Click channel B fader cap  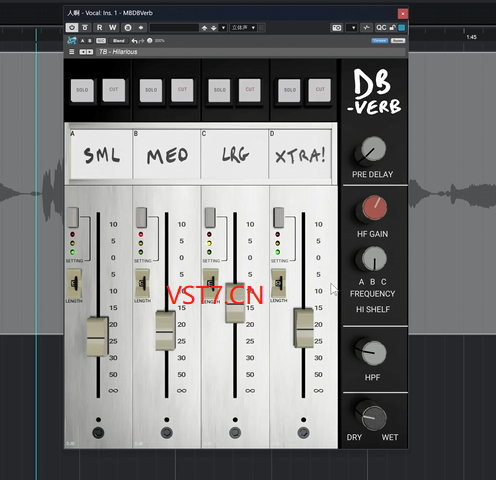[166, 331]
